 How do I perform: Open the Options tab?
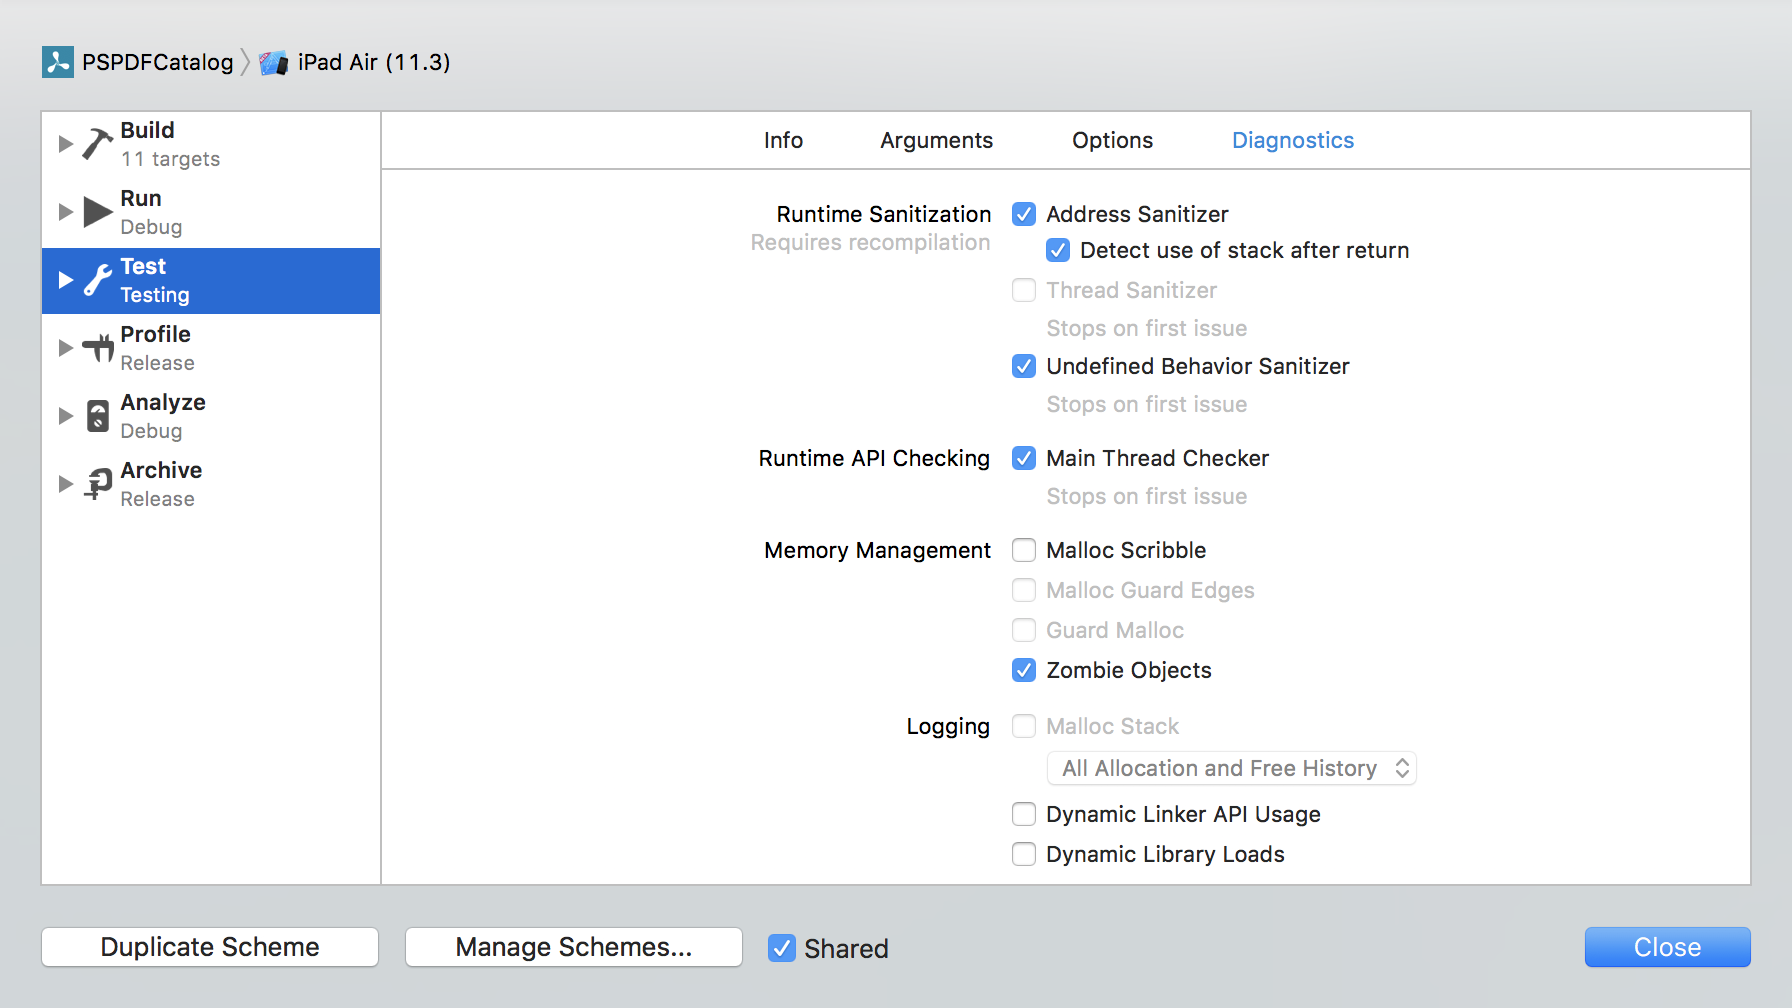tap(1112, 140)
